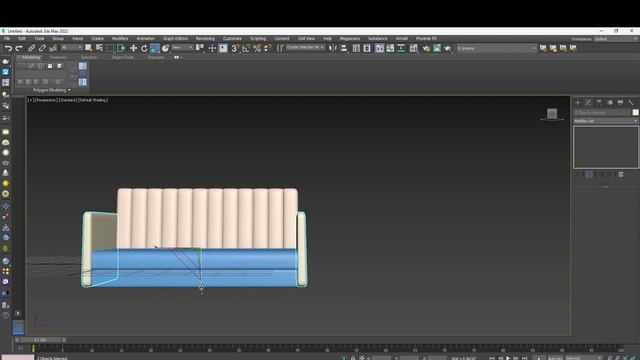Image resolution: width=640 pixels, height=360 pixels.
Task: Activate the Select Object tool
Action: 89,48
